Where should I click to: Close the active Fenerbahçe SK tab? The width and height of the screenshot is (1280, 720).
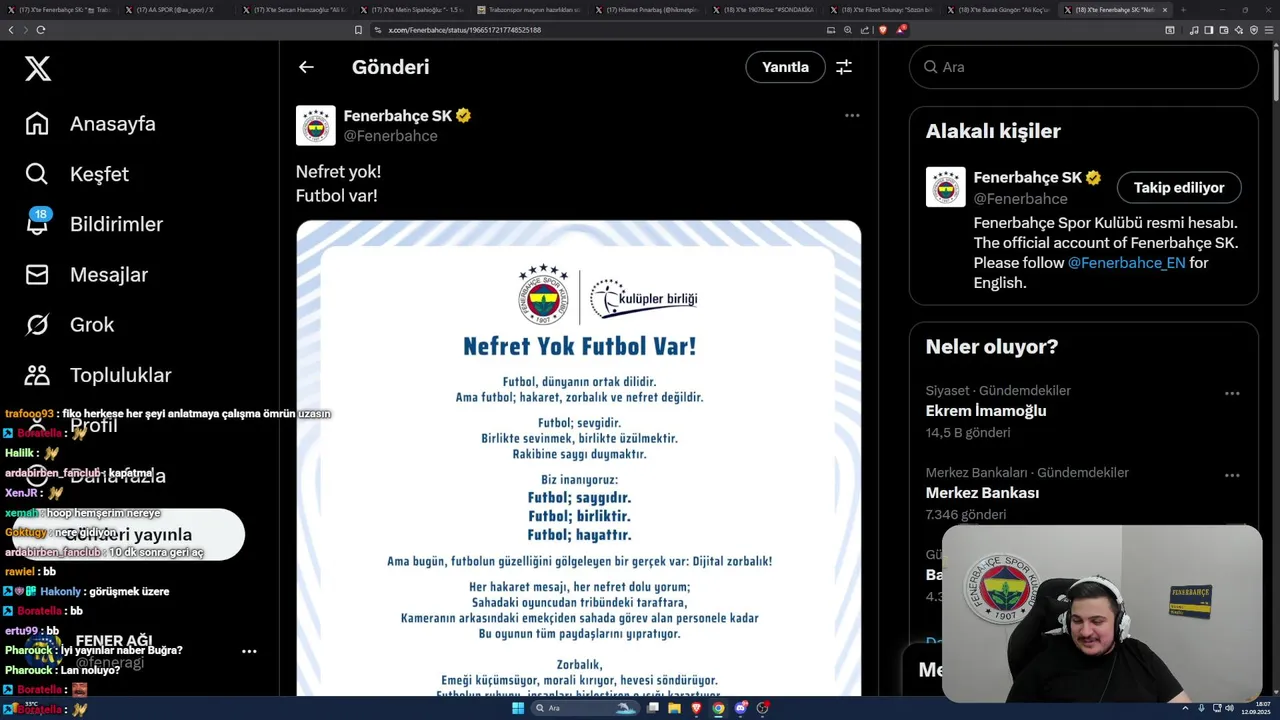point(1164,10)
